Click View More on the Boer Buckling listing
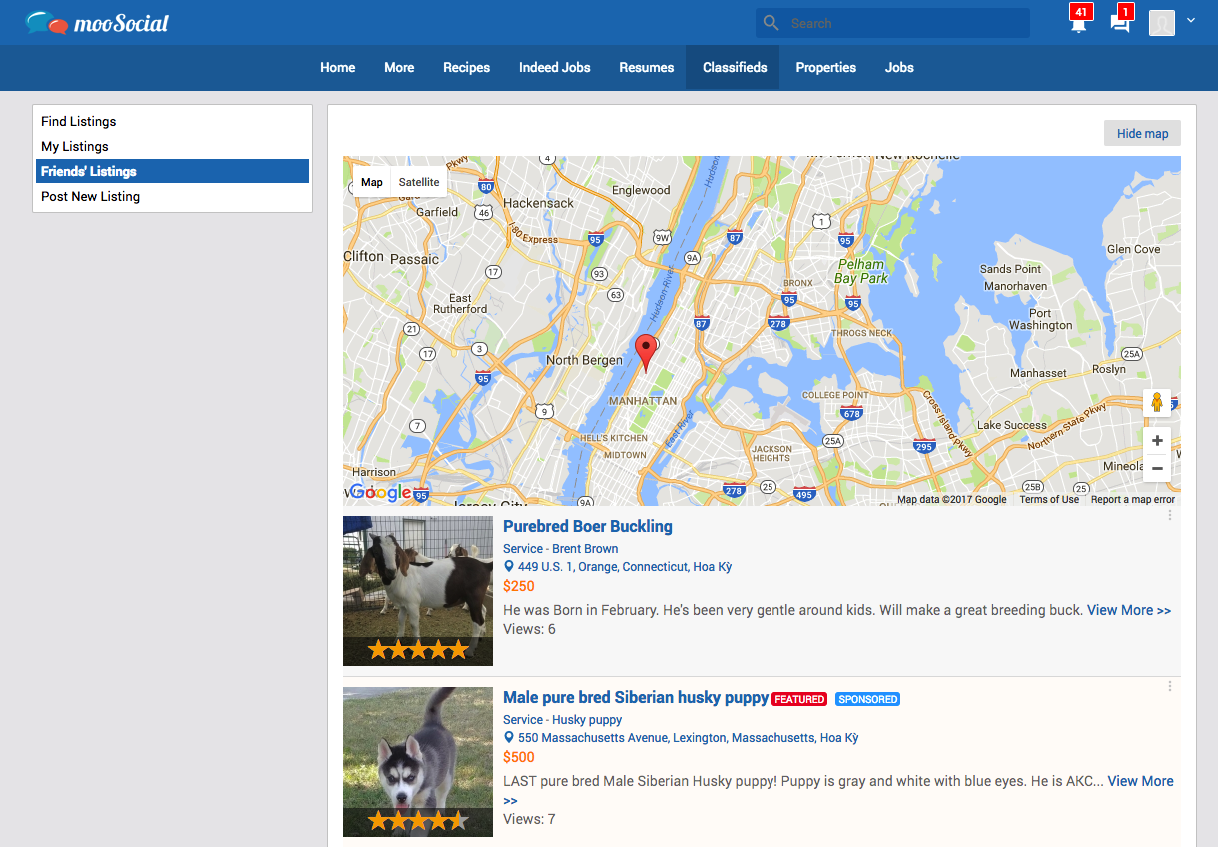Viewport: 1218px width, 847px height. [1129, 610]
